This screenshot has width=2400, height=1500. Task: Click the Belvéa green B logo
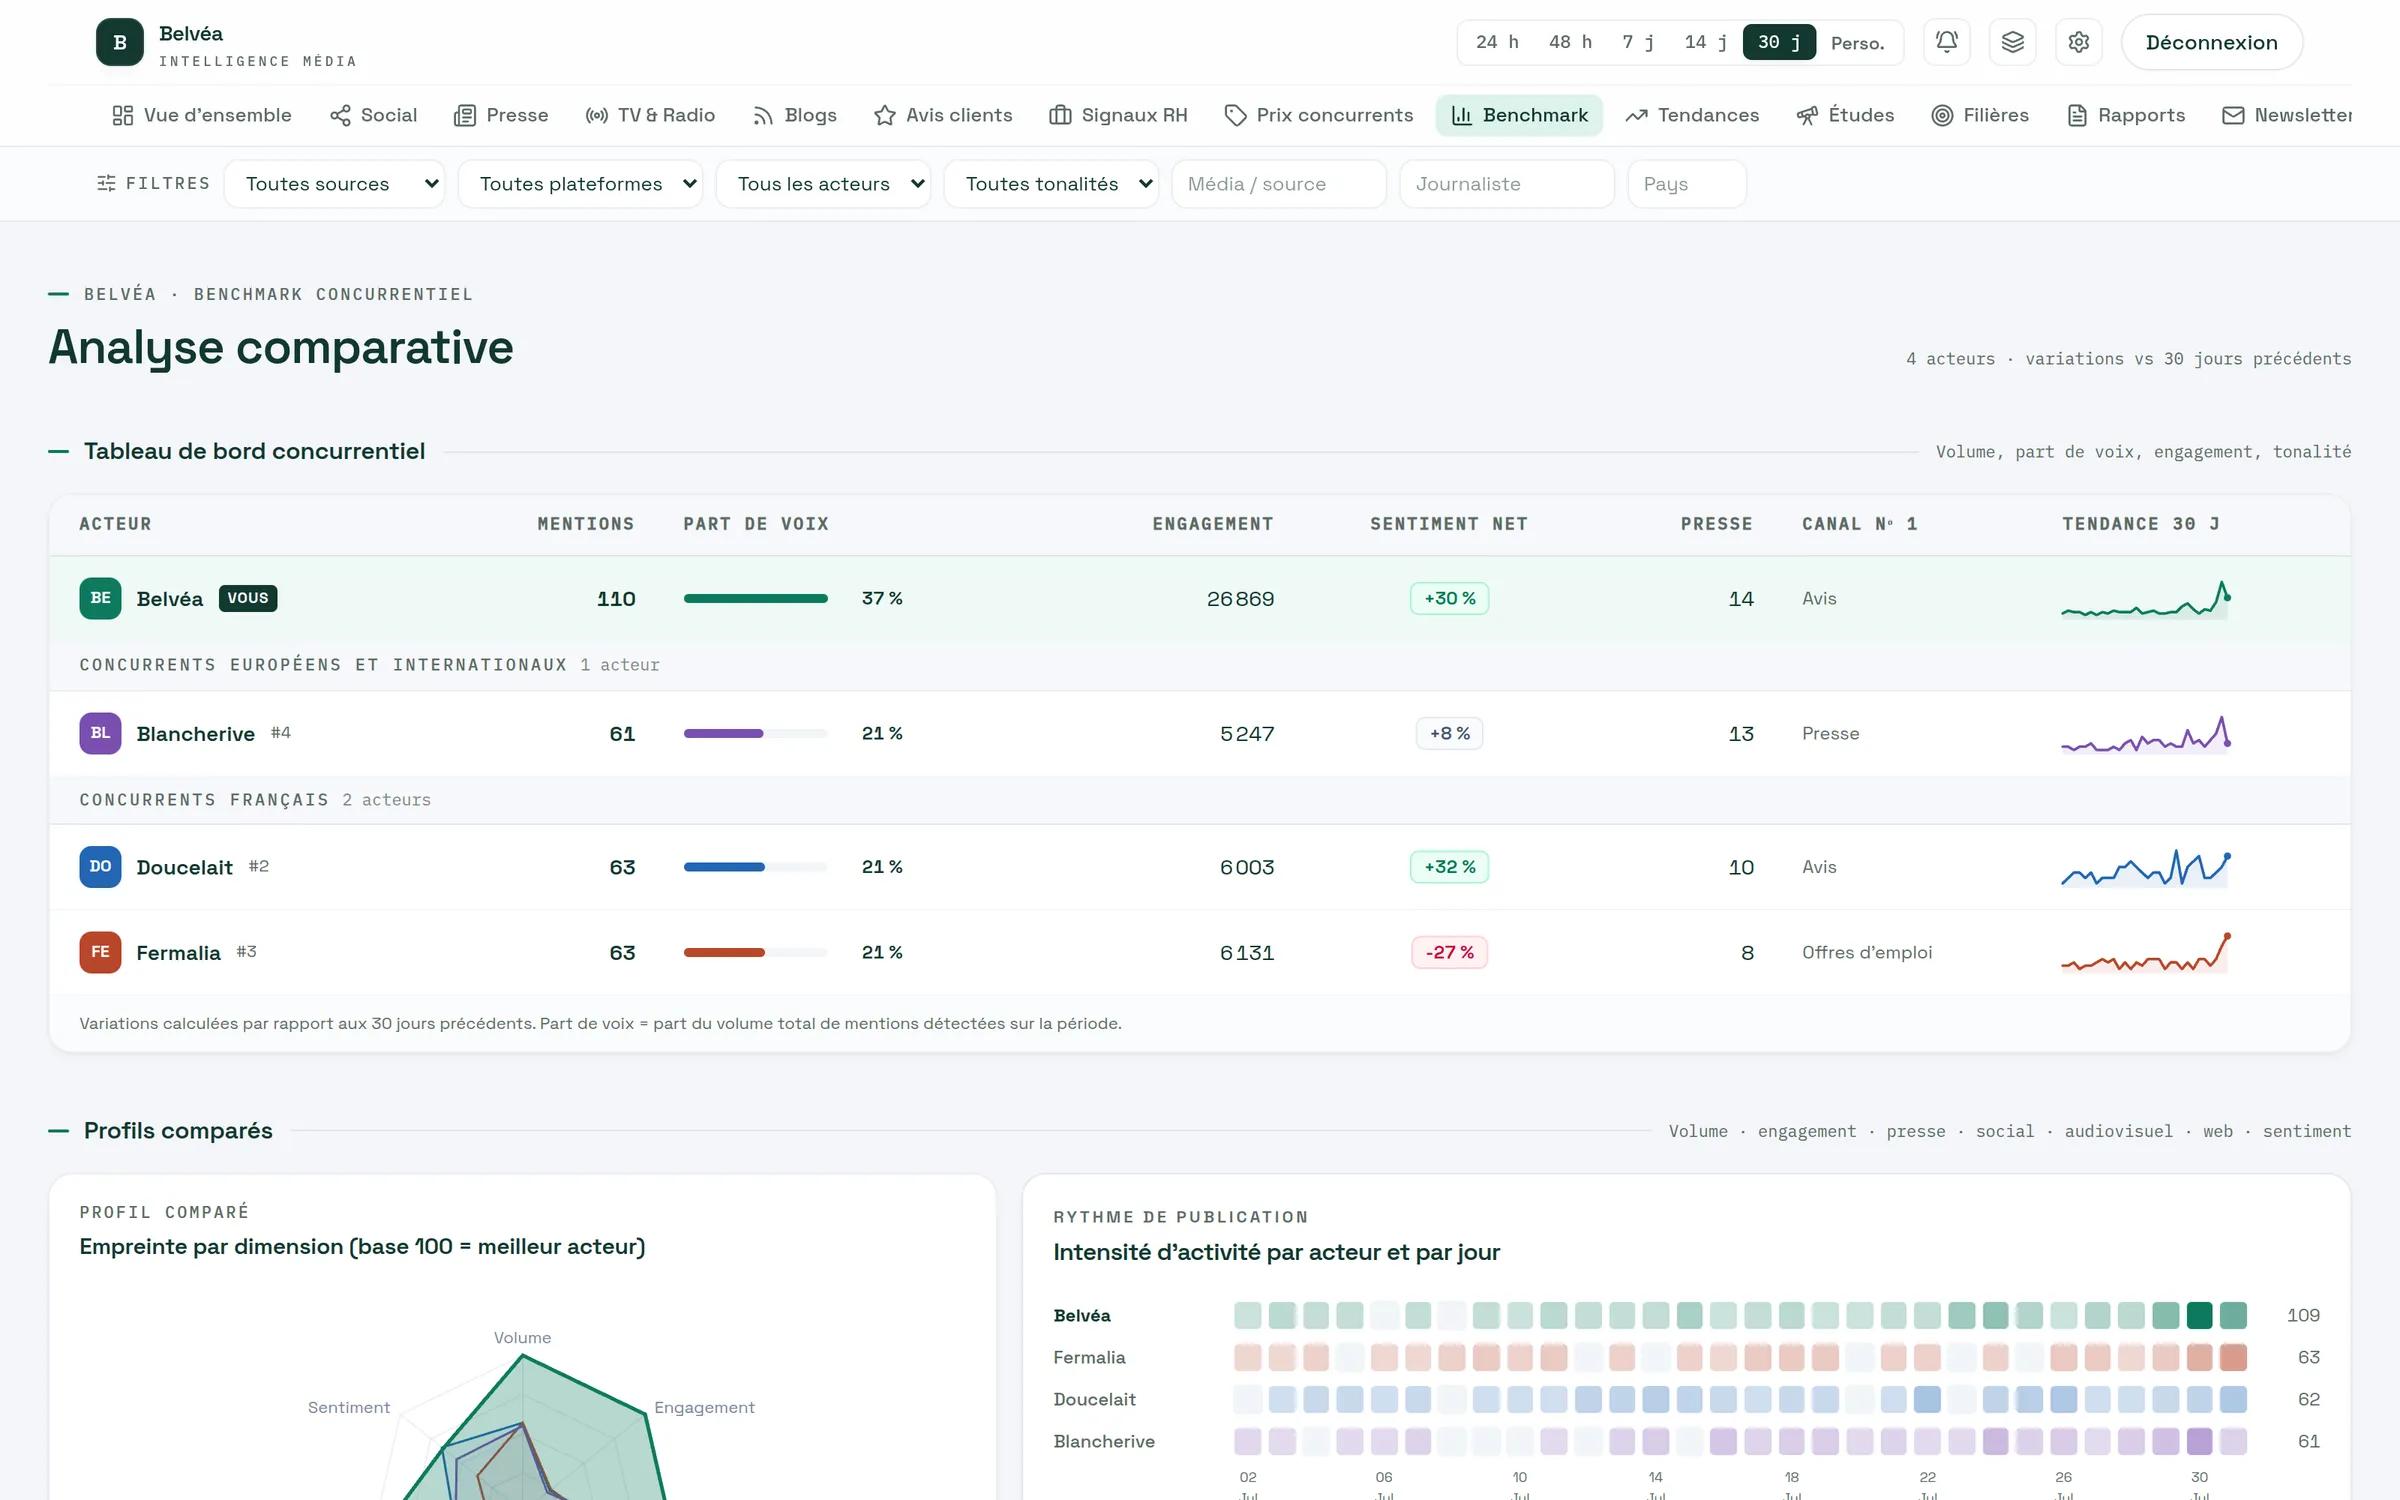click(x=120, y=42)
